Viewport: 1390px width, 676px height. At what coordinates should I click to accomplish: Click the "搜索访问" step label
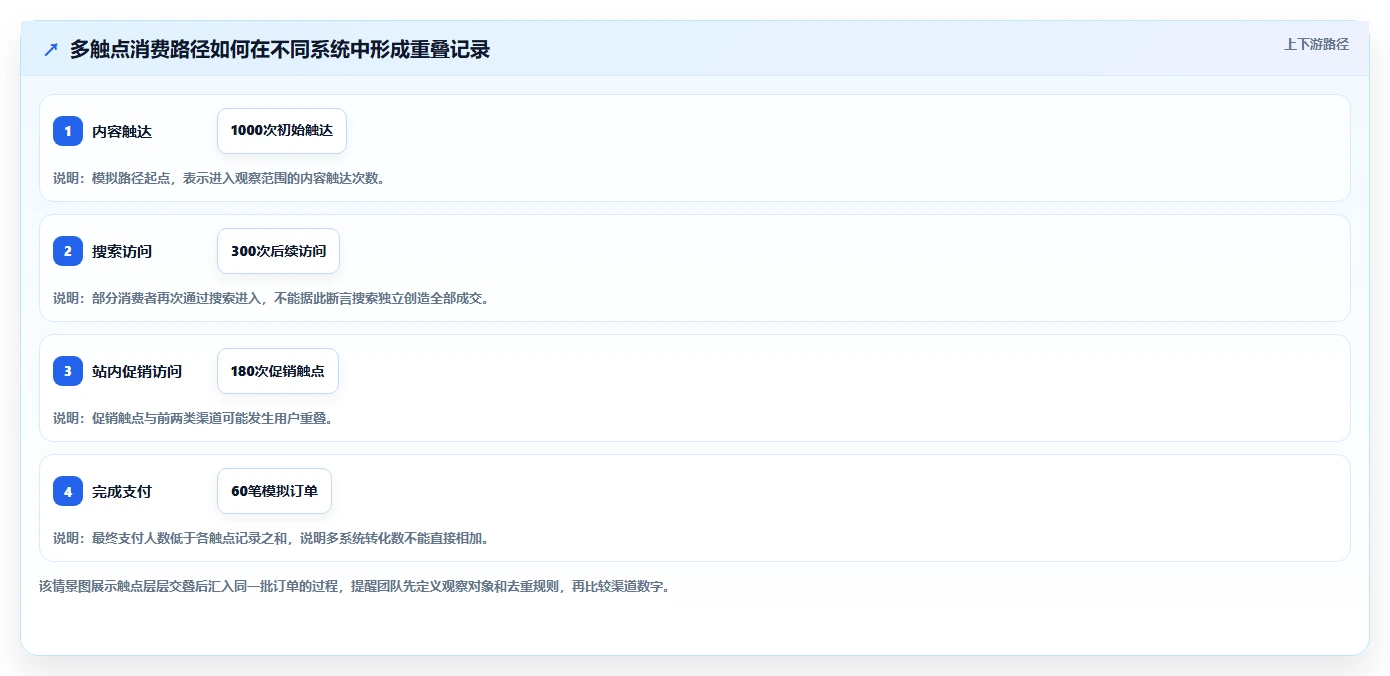coord(122,251)
